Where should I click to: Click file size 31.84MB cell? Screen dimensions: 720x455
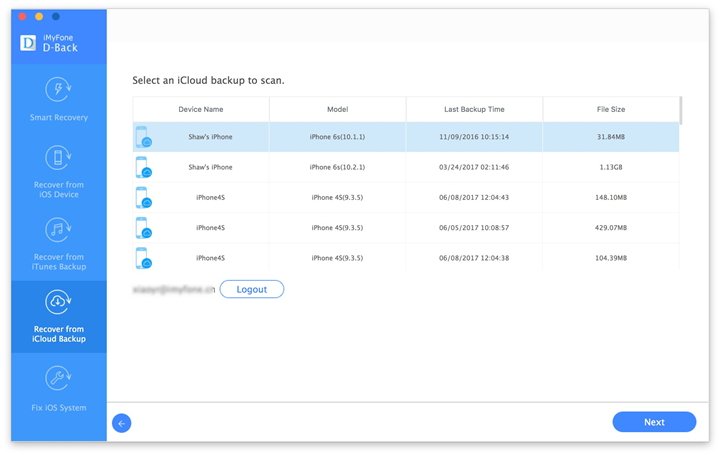[611, 137]
